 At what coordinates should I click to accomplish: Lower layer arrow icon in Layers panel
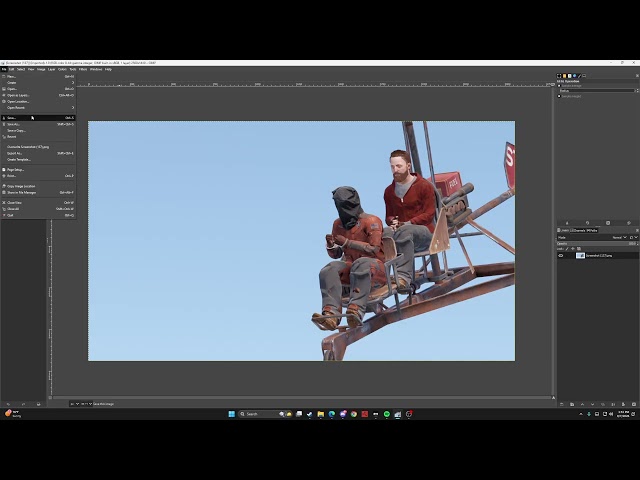pos(593,404)
